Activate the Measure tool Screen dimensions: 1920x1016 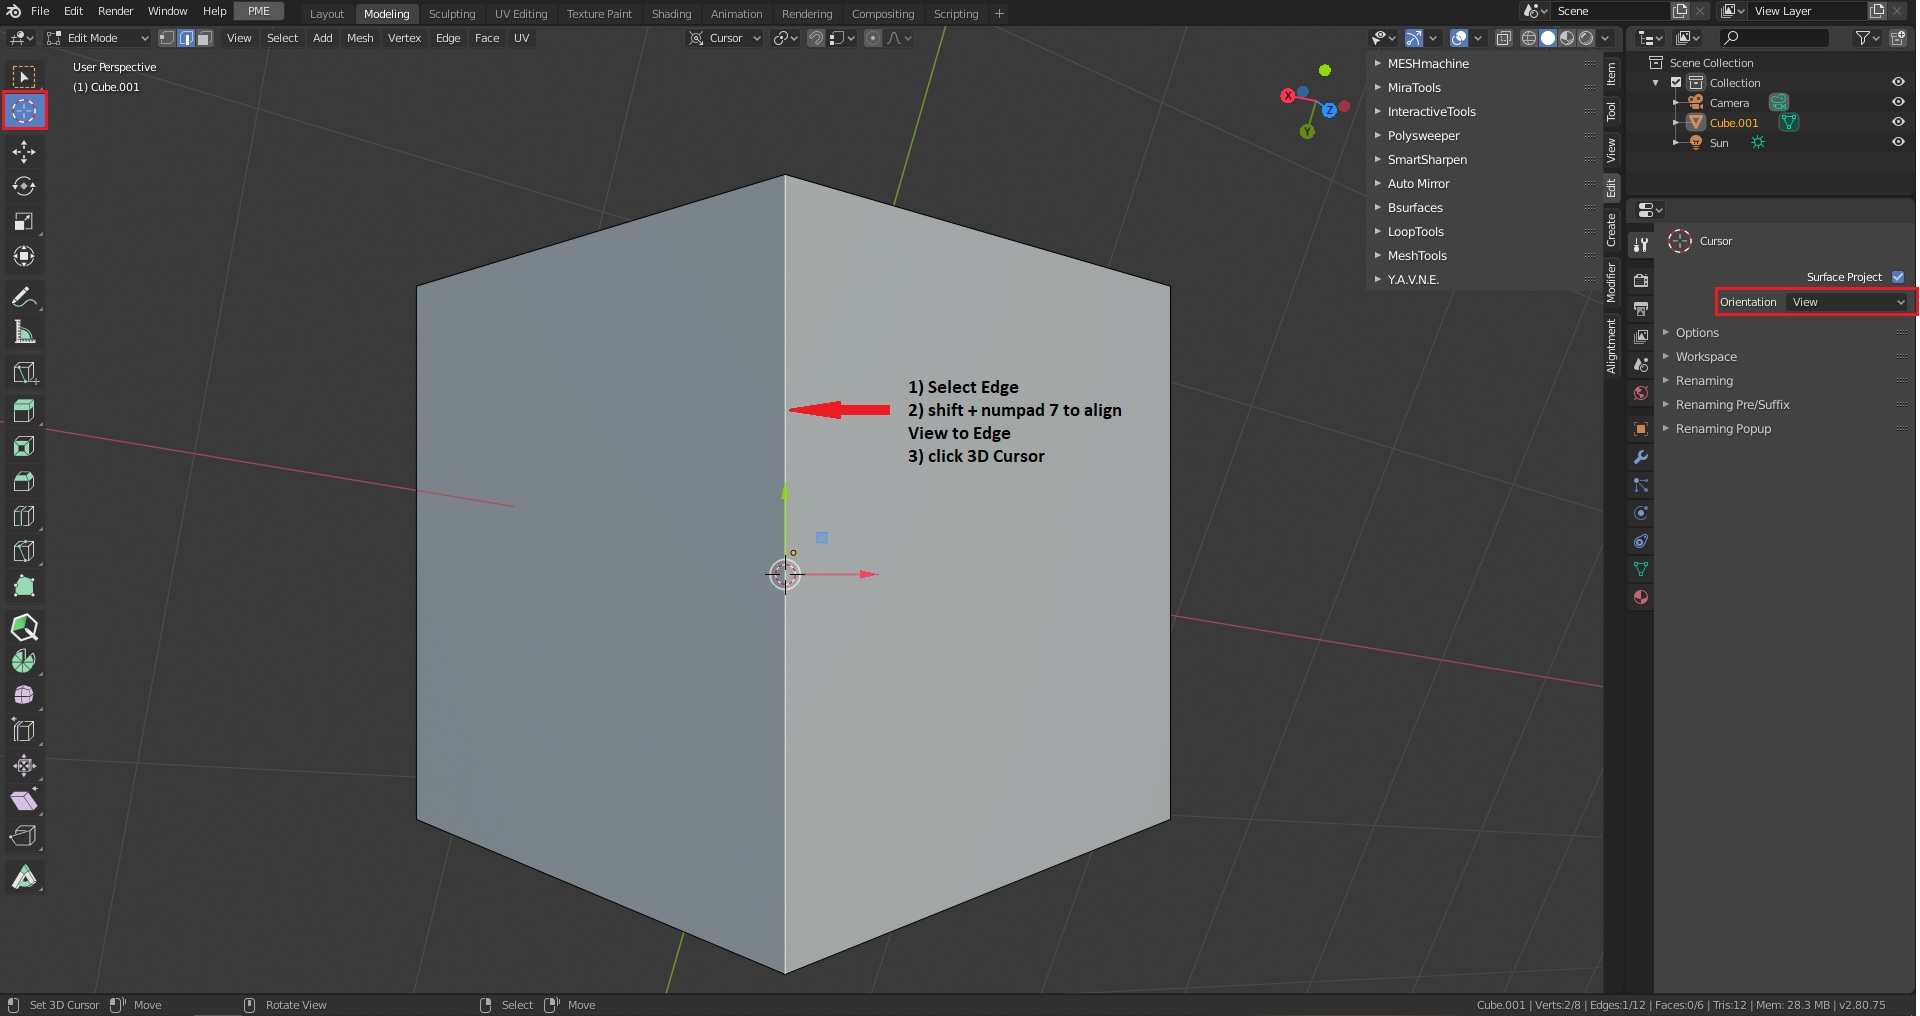(x=24, y=331)
